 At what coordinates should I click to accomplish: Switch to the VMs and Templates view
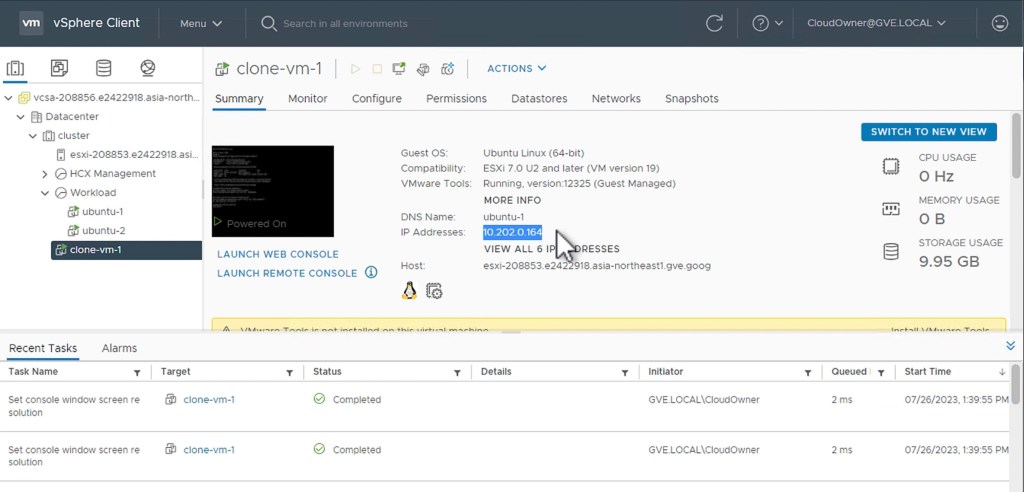59,68
